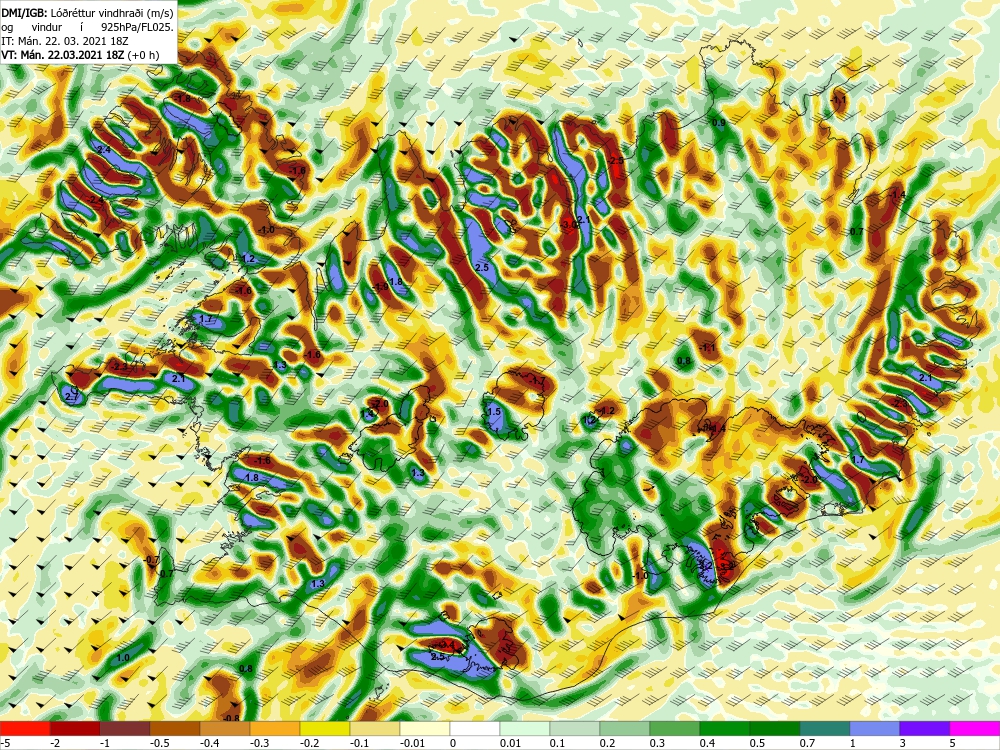1000x750 pixels.
Task: Click the '2.4' value label on the map
Action: point(102,150)
